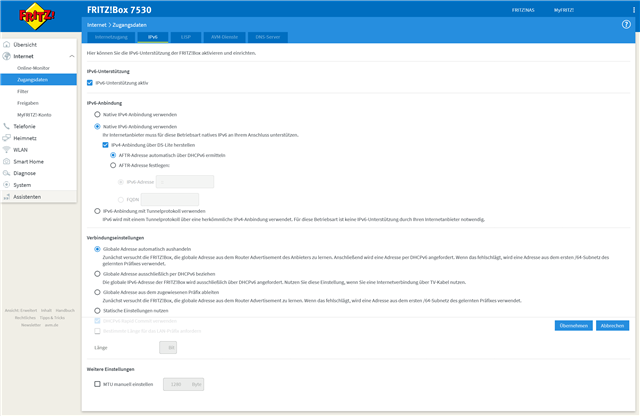
Task: Click the Telefonie phone icon
Action: pos(7,126)
